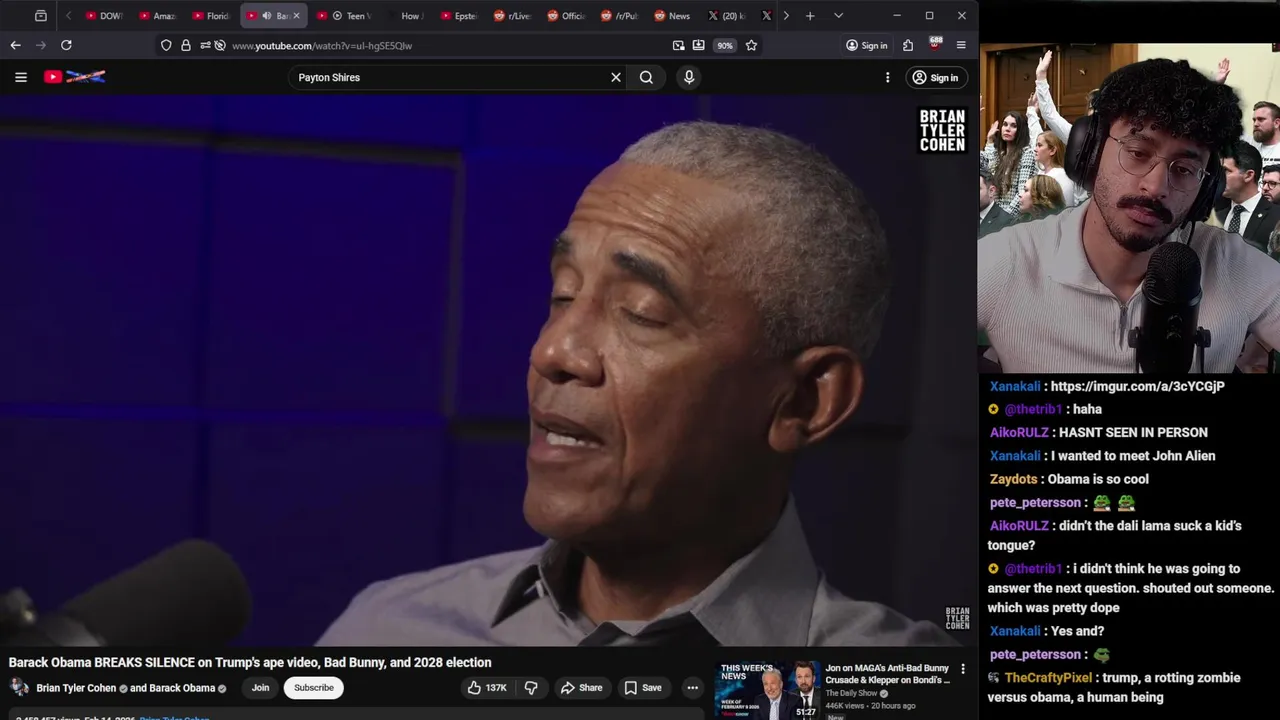Click the install site as app icon
Viewport: 1280px width, 720px height.
coord(698,45)
